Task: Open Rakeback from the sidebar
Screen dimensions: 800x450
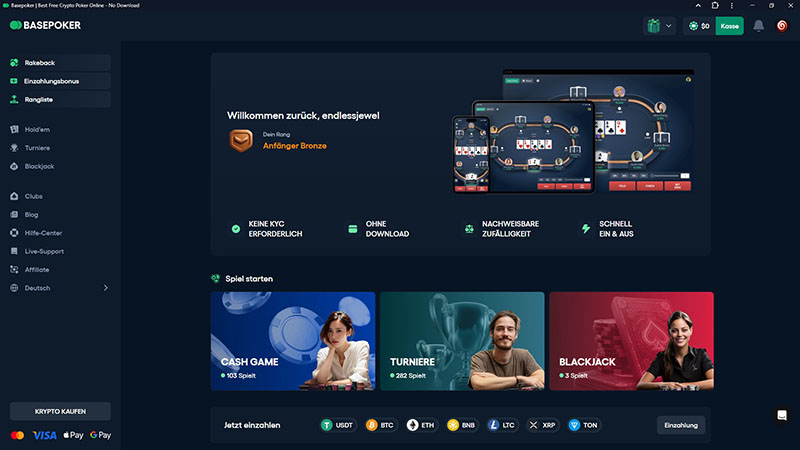Action: [60, 63]
